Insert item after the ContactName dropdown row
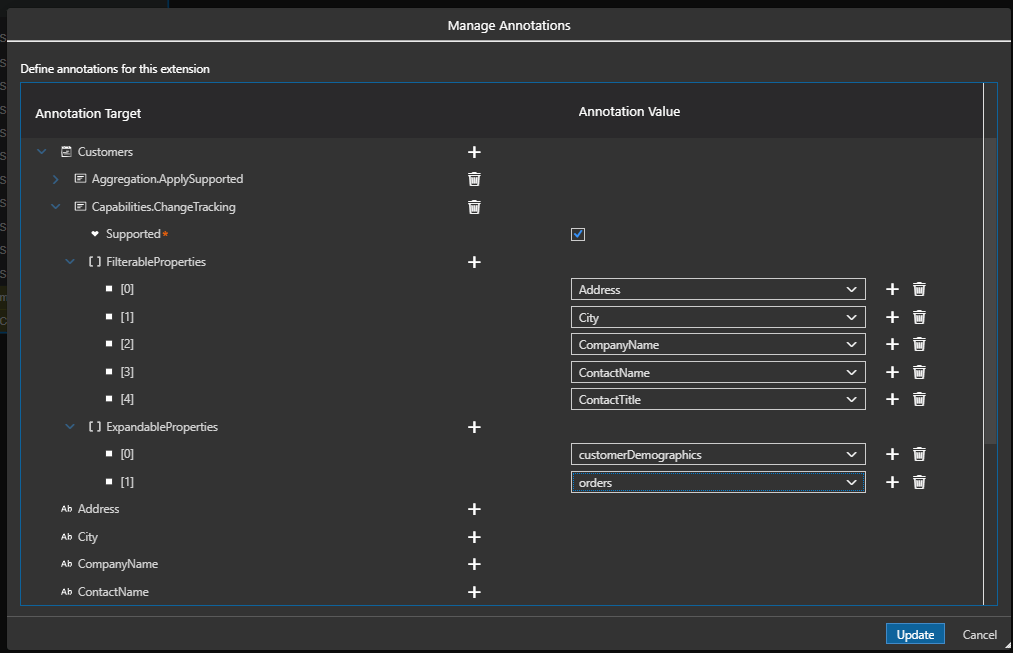1013x653 pixels. coord(892,372)
